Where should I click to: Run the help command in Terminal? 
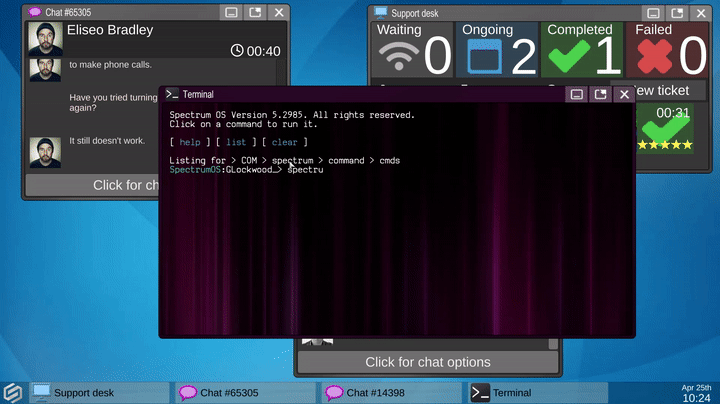(189, 143)
